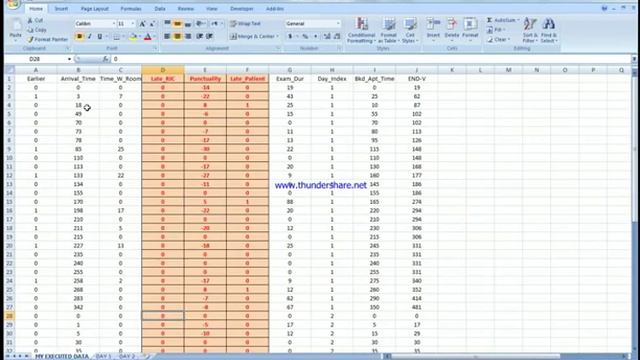The image size is (640, 360).
Task: Click Decrease Decimal
Action: click(x=337, y=37)
